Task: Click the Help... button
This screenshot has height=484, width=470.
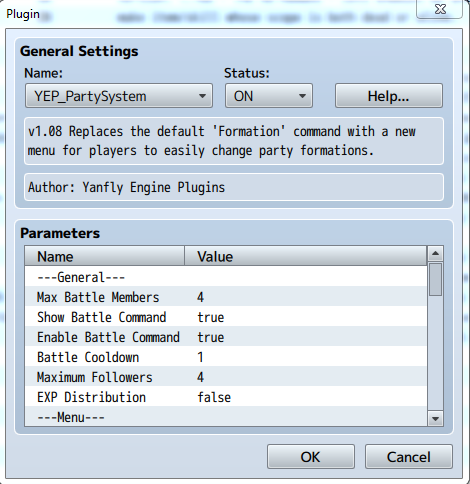Action: click(x=389, y=96)
